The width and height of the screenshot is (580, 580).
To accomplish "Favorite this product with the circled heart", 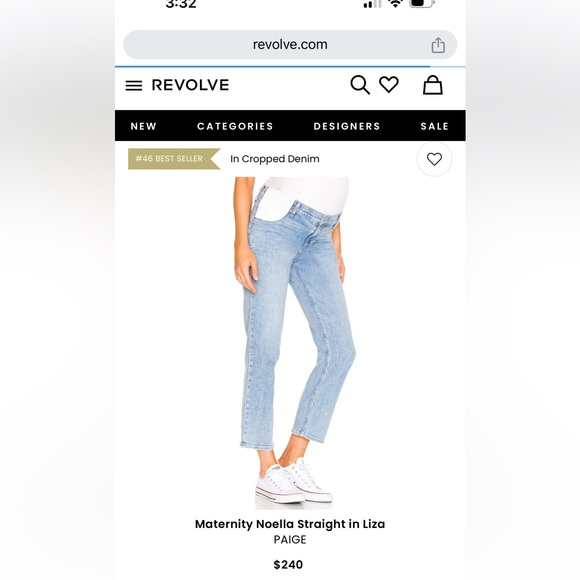I will [434, 159].
